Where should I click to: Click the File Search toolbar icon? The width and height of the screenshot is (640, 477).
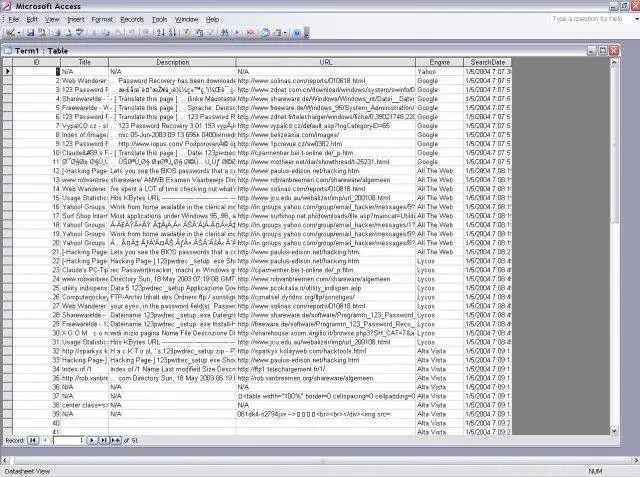(42, 33)
